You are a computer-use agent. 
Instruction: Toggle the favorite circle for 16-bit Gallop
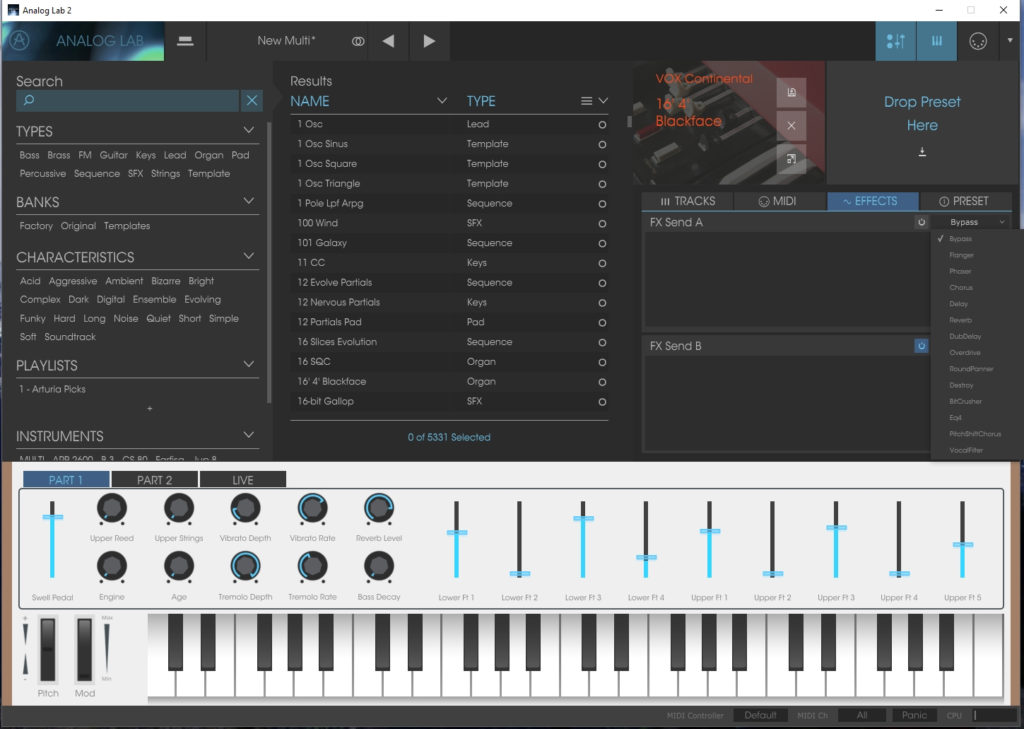click(x=602, y=402)
